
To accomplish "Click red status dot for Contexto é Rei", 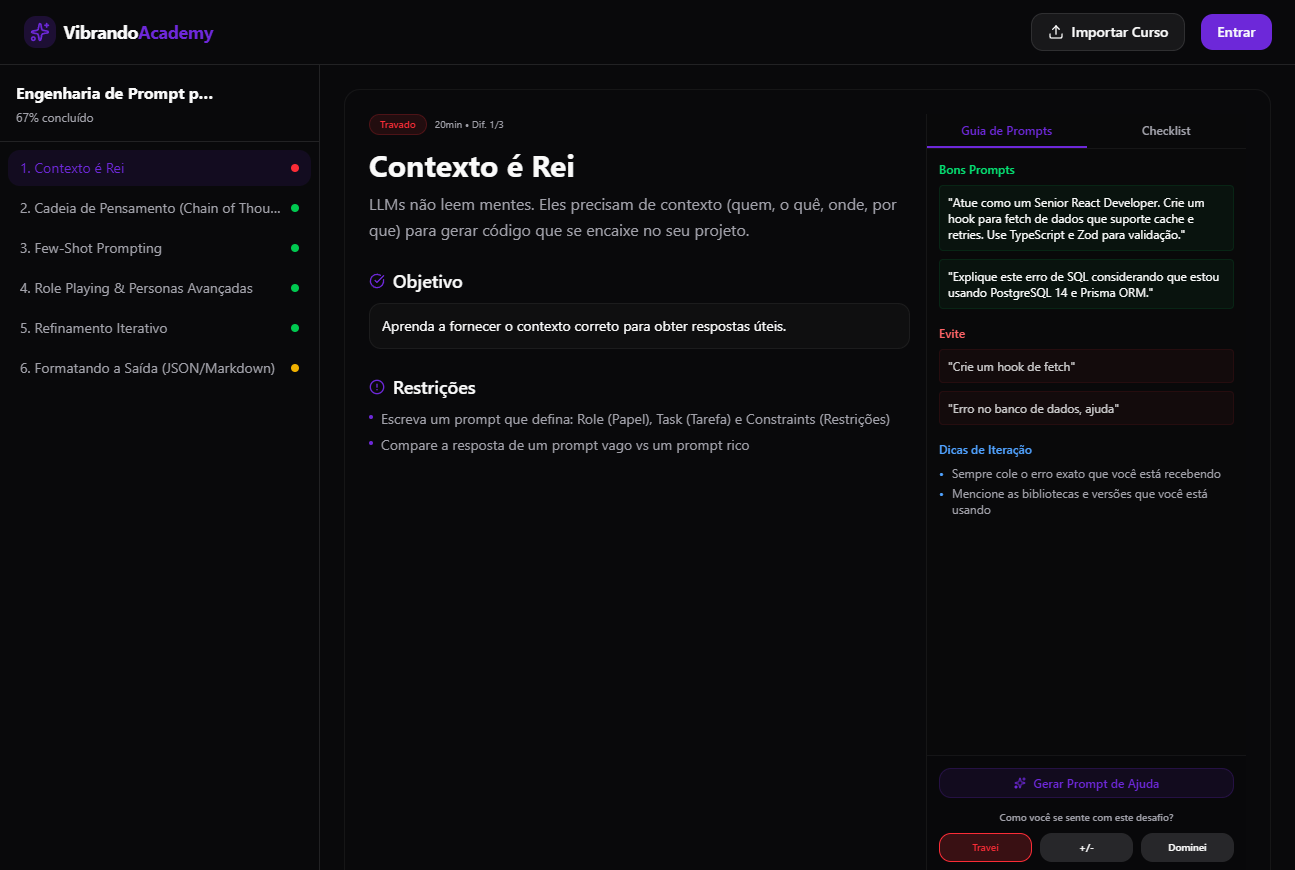I will tap(295, 168).
